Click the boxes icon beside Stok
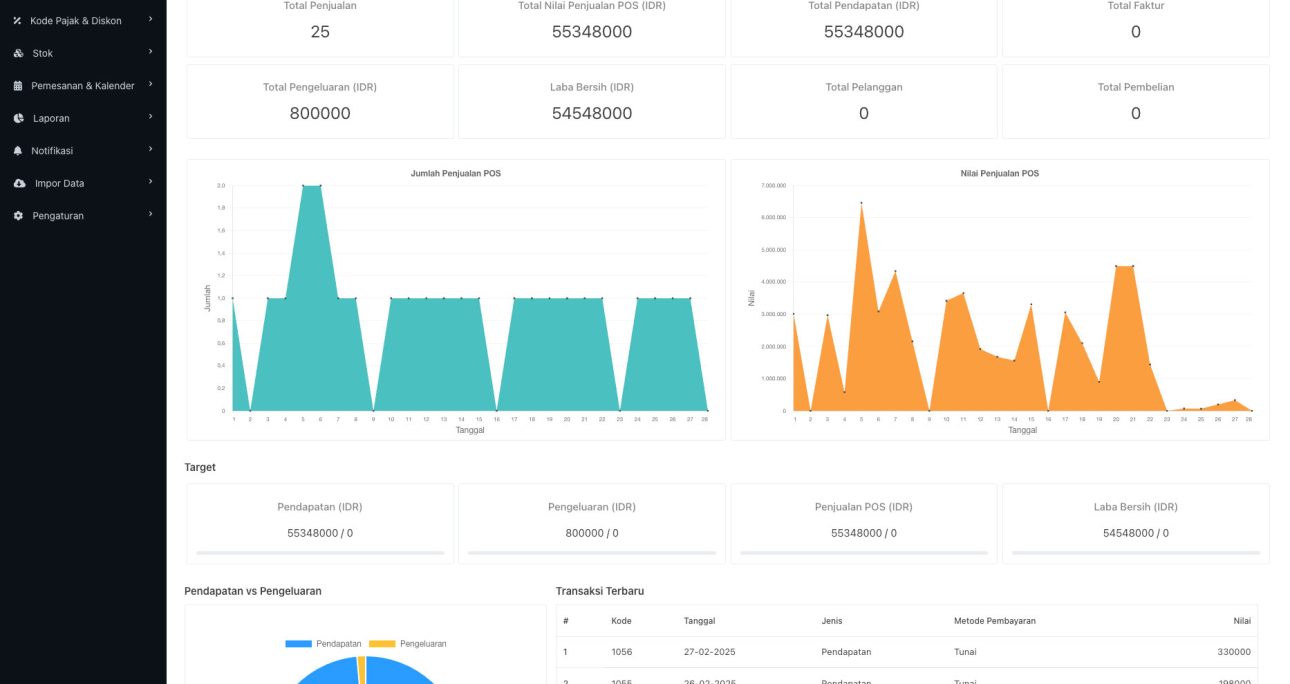Image resolution: width=1290 pixels, height=684 pixels. tap(18, 53)
